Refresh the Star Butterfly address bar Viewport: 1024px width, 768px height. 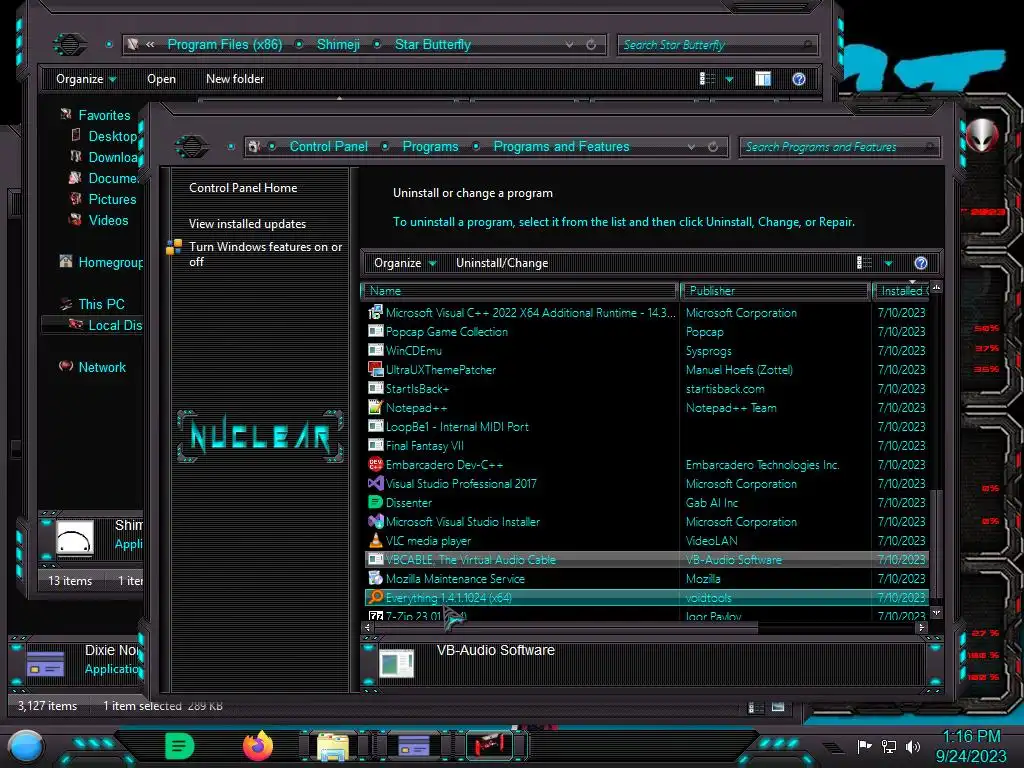[591, 45]
